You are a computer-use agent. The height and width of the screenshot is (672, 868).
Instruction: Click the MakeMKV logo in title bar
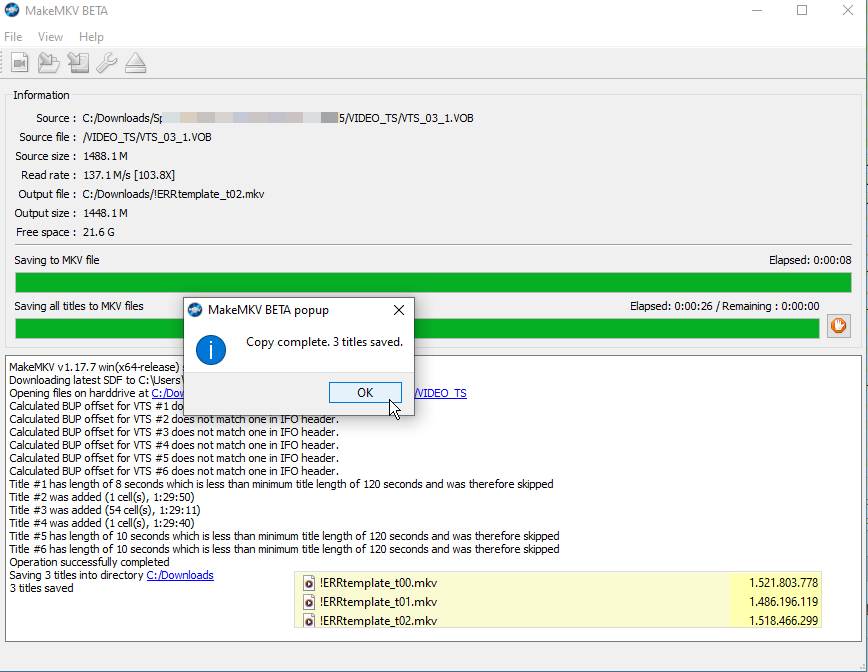click(x=12, y=11)
